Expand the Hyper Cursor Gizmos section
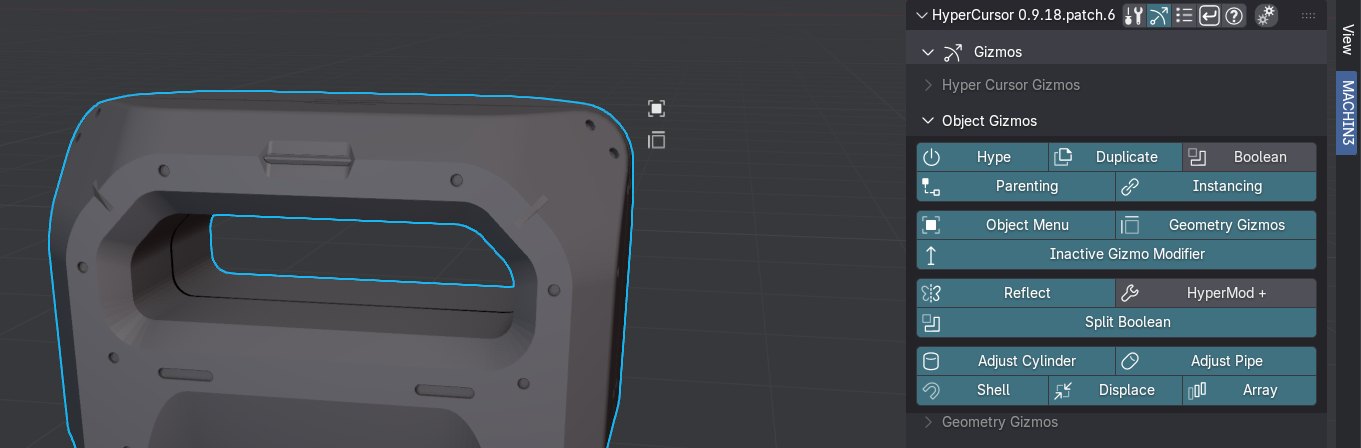The height and width of the screenshot is (448, 1361). (1010, 85)
